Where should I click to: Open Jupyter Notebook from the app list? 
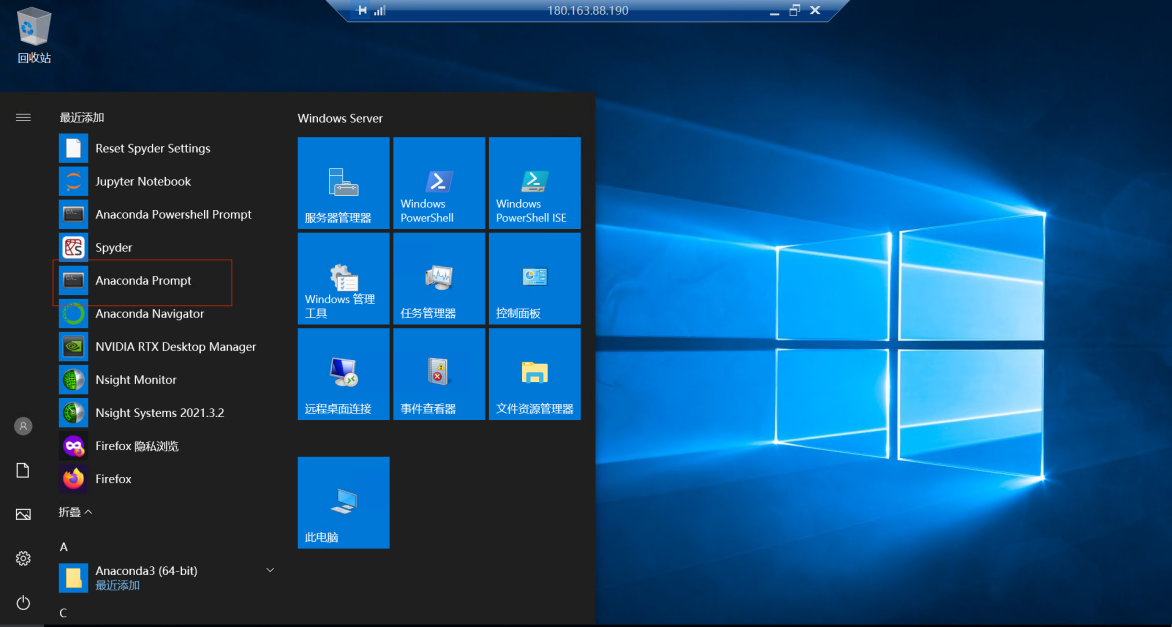point(142,182)
